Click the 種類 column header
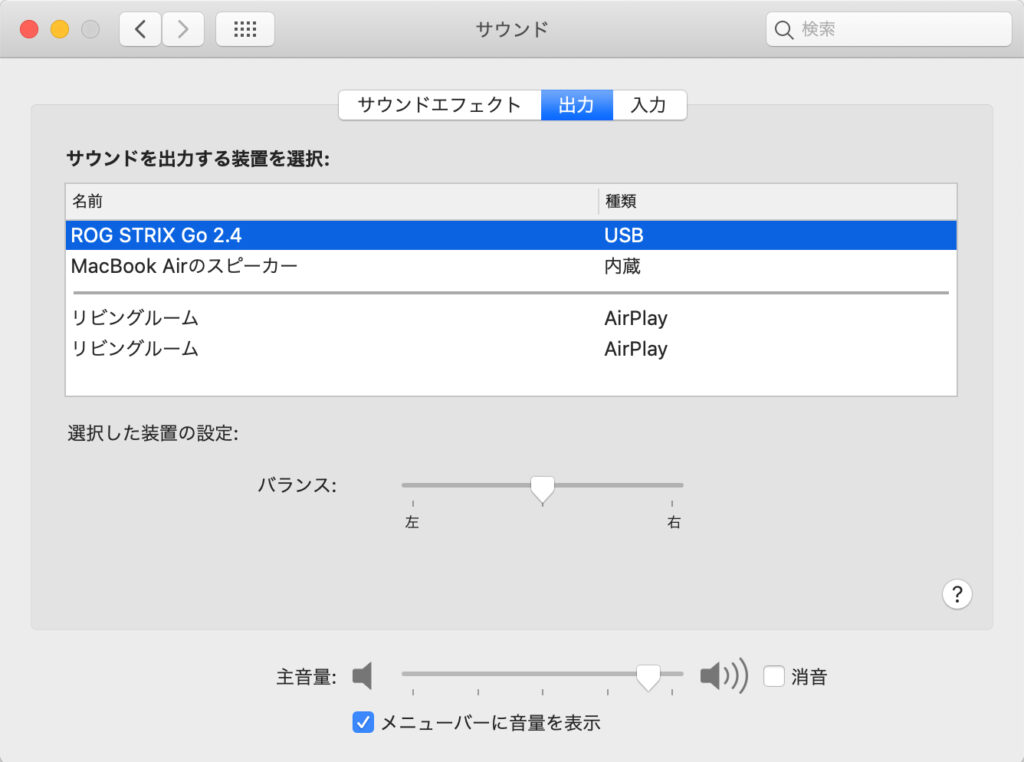The height and width of the screenshot is (762, 1024). (x=778, y=201)
